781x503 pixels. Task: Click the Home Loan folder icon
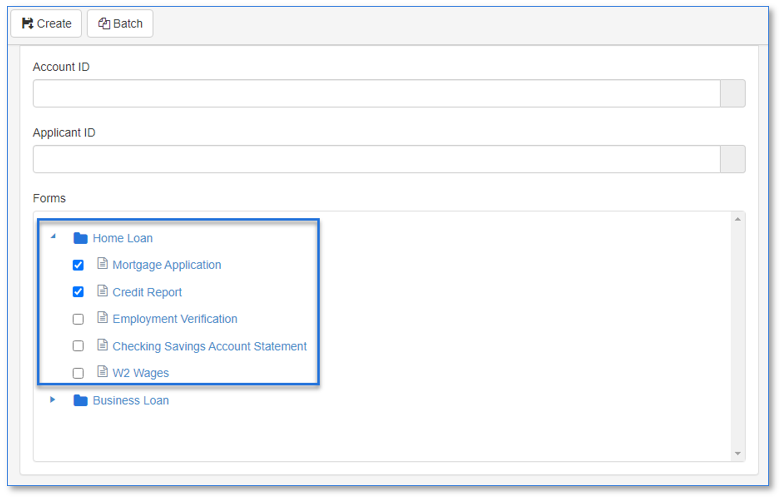click(80, 238)
